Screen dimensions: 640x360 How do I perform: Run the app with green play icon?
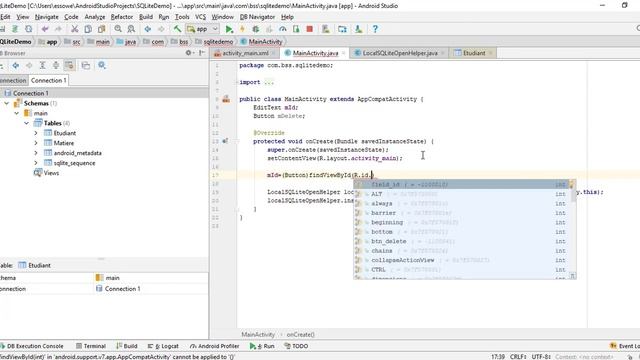[229, 29]
